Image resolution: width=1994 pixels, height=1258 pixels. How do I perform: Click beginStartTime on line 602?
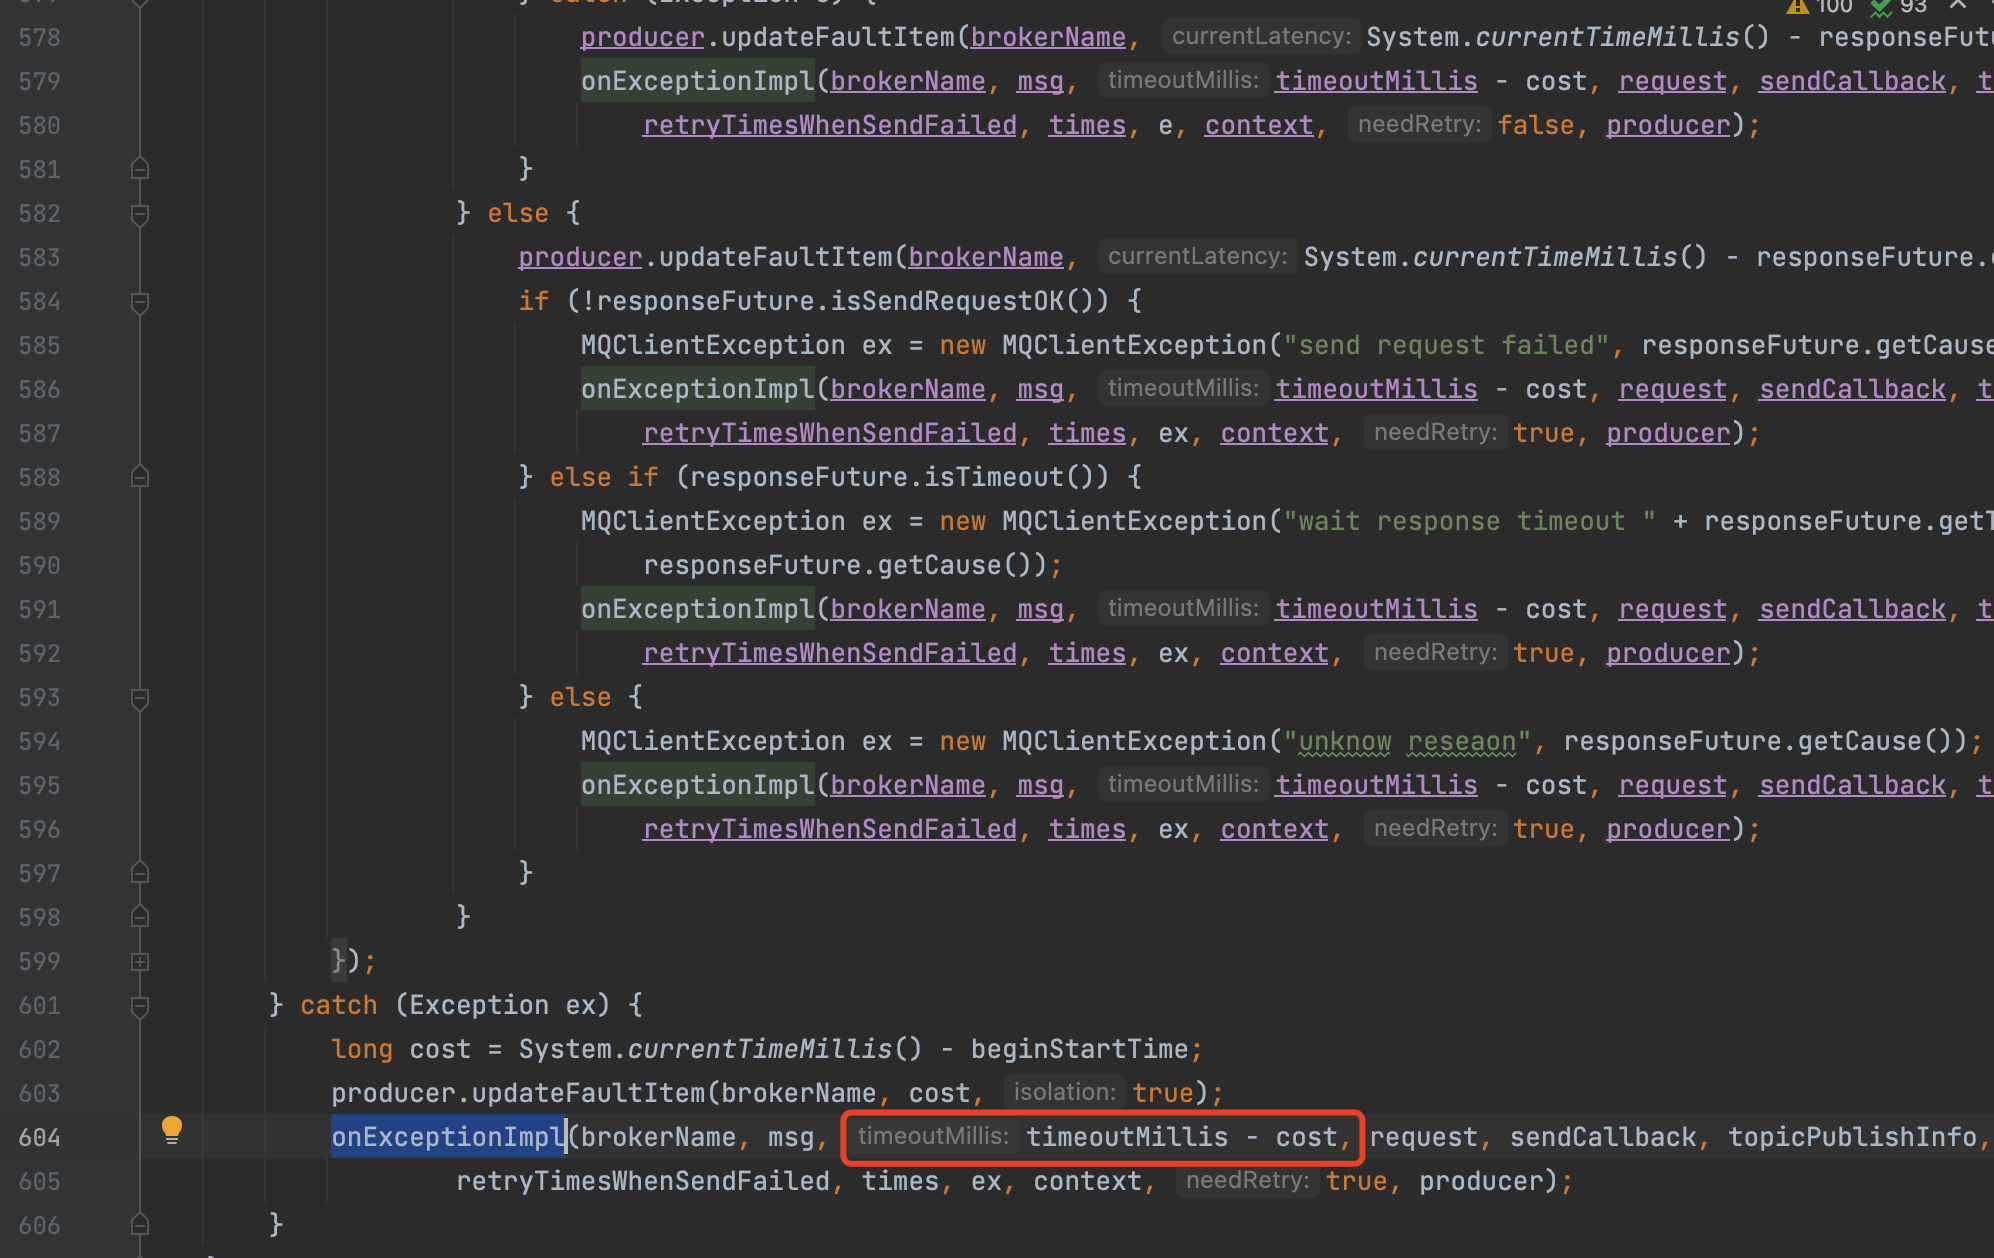point(1079,1049)
